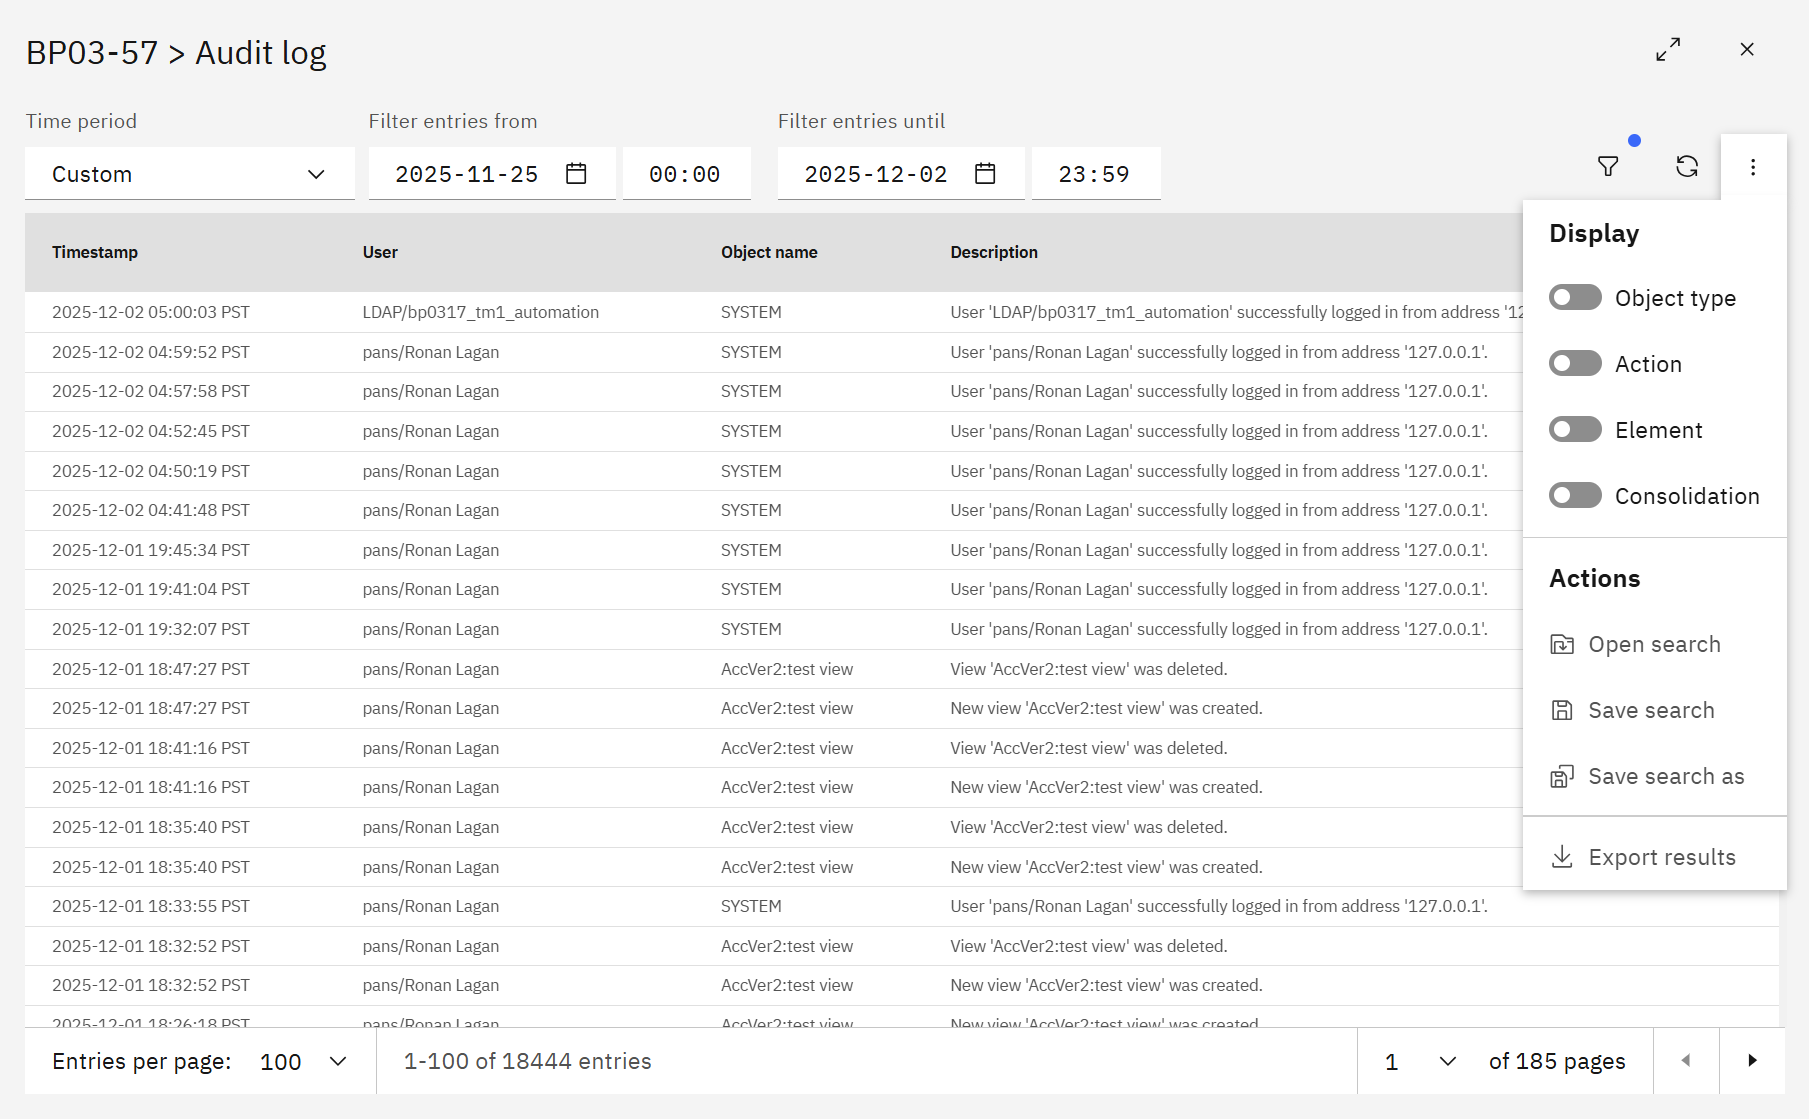Viewport: 1809px width, 1119px height.
Task: Enable the Consolidation display toggle
Action: [1575, 495]
